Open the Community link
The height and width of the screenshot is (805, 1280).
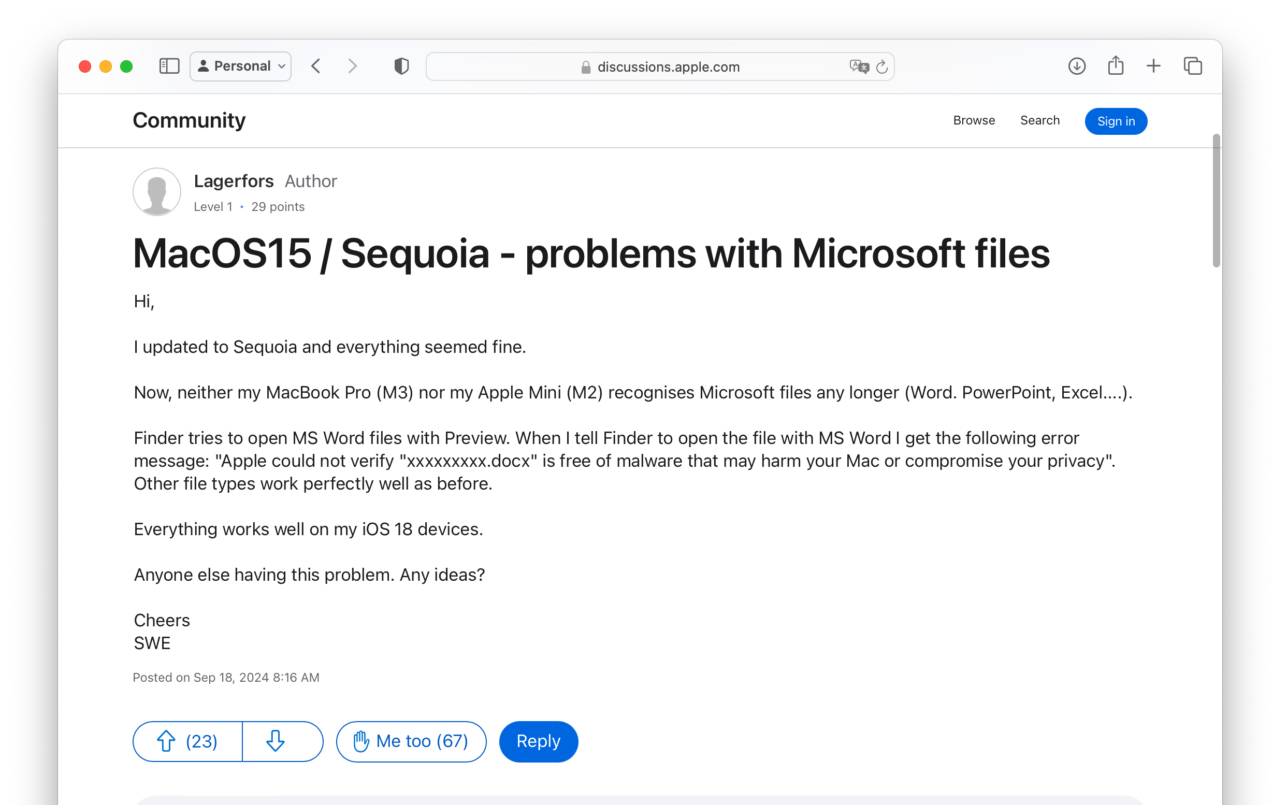(189, 120)
